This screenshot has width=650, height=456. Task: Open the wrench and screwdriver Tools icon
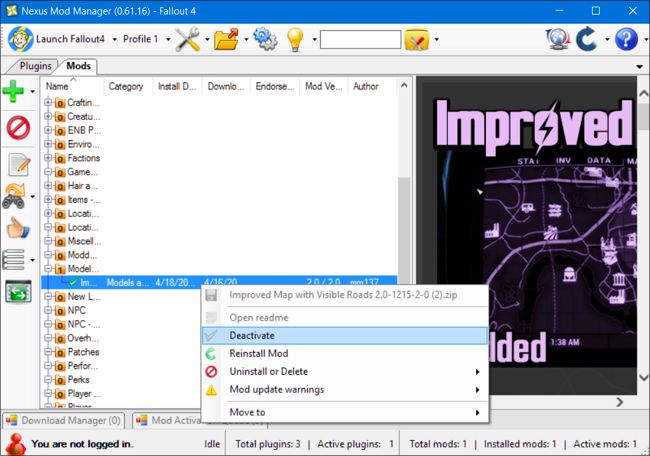point(187,40)
